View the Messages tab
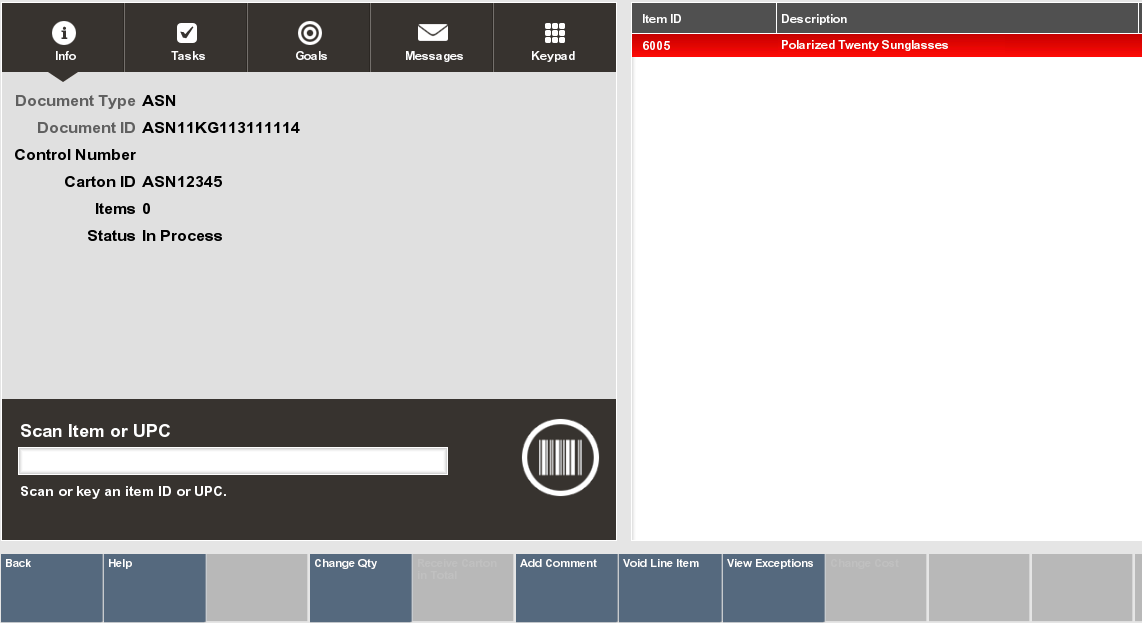Image resolution: width=1142 pixels, height=623 pixels. tap(433, 38)
